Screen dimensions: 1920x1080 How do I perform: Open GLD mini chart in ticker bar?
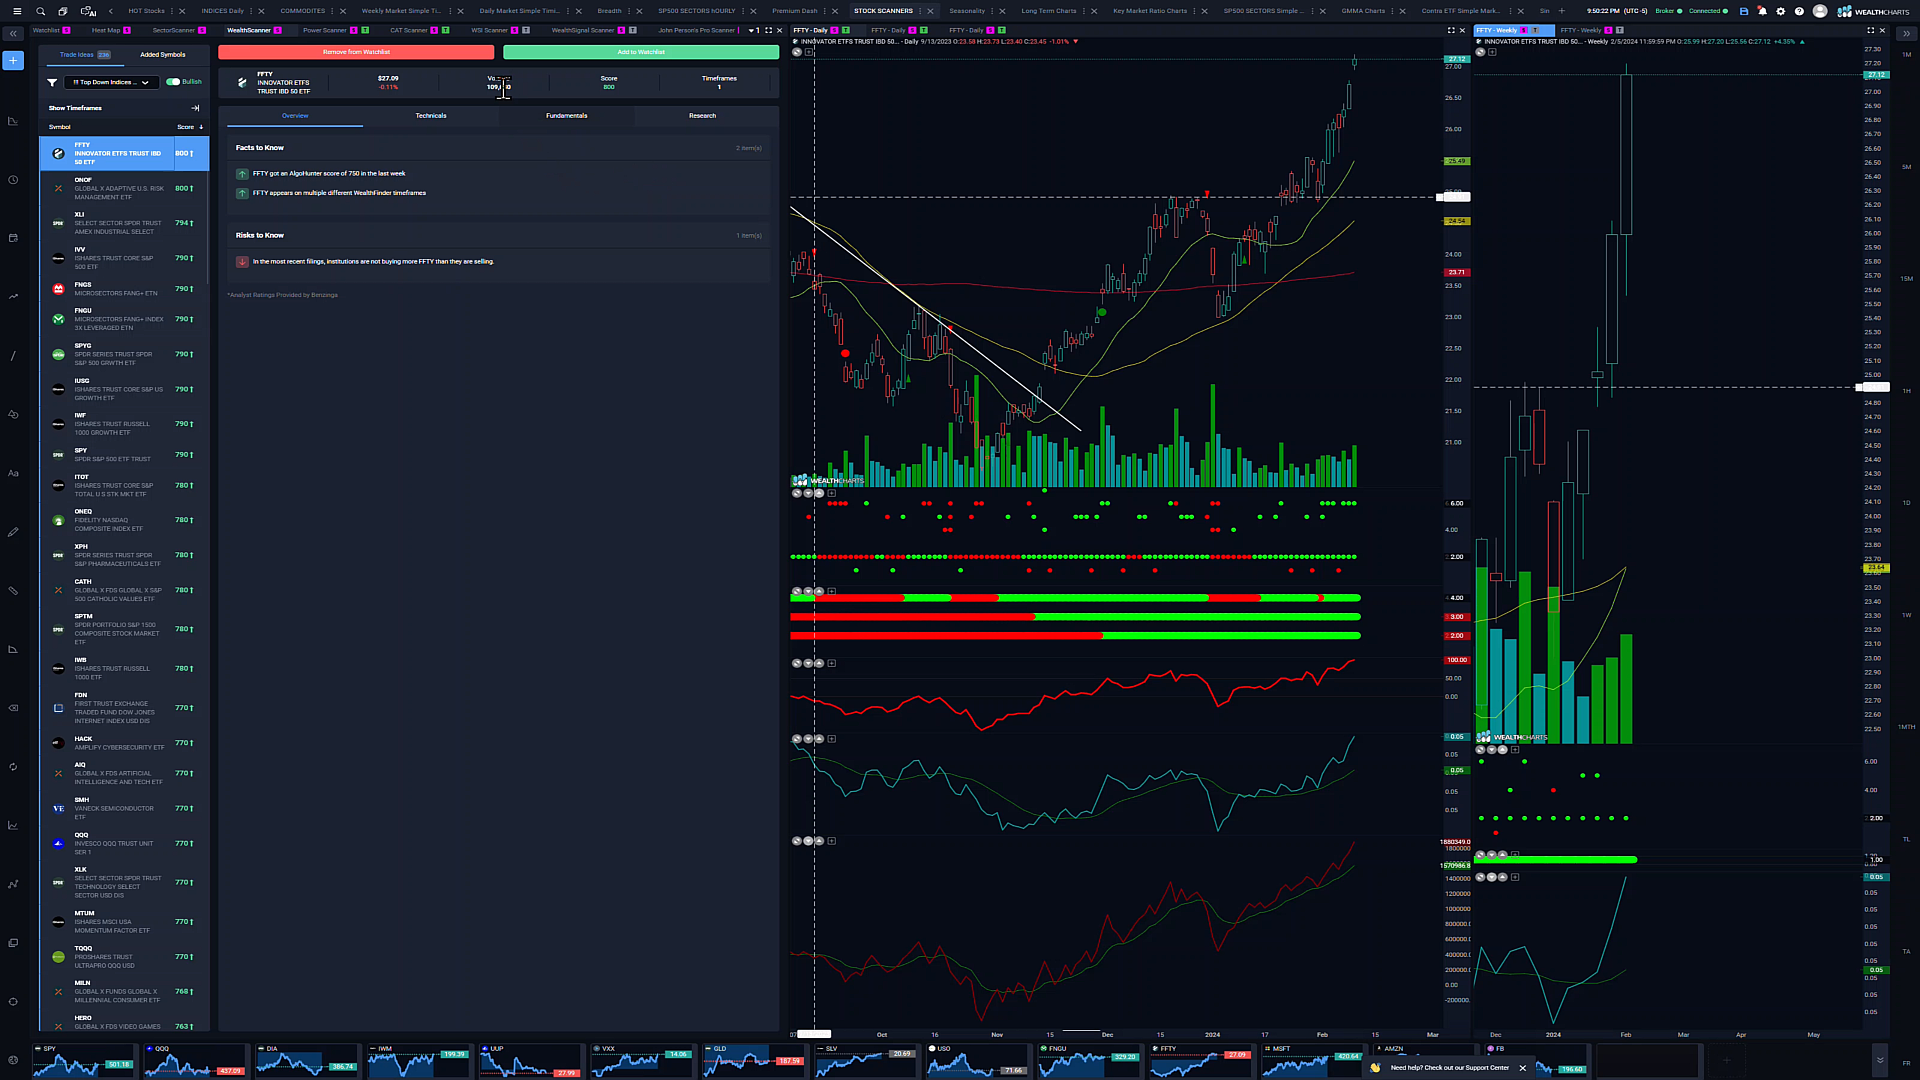click(754, 1060)
